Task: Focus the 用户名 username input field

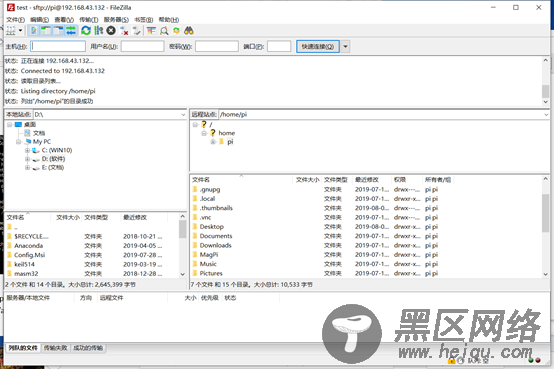Action: click(x=142, y=46)
